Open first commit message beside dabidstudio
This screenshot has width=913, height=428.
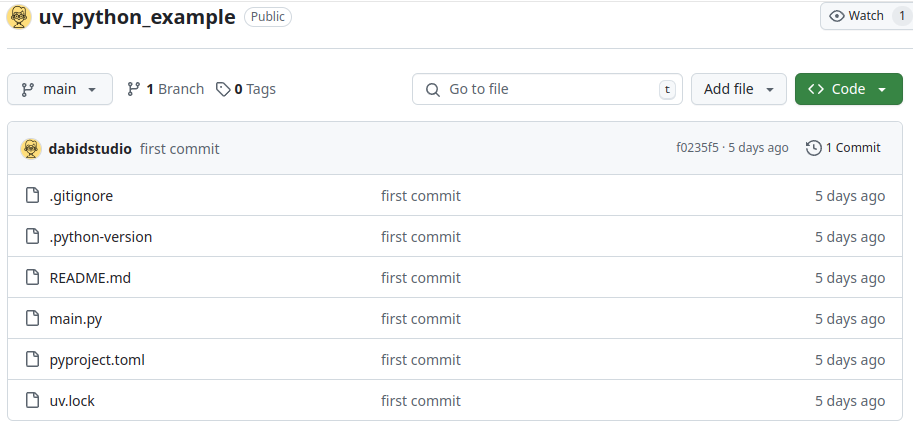click(180, 148)
